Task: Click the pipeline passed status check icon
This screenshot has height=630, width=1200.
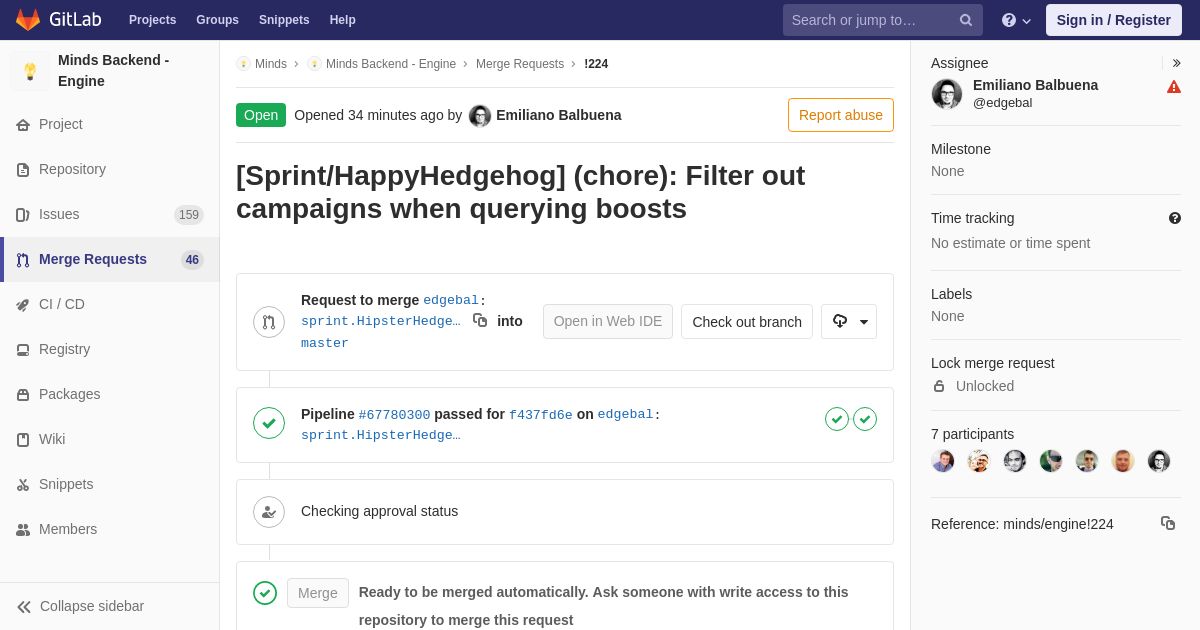Action: point(269,423)
